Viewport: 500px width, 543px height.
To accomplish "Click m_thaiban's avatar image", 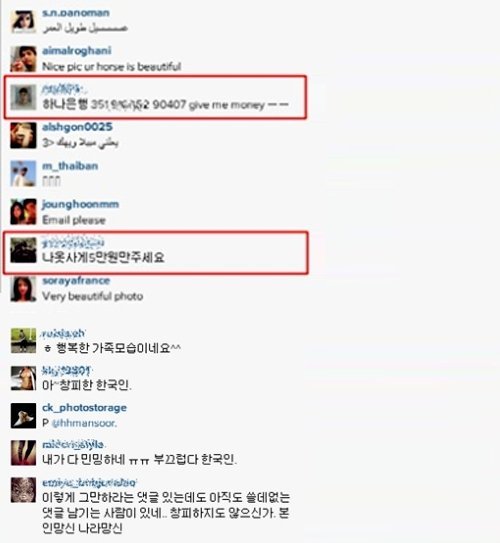I will [x=23, y=173].
